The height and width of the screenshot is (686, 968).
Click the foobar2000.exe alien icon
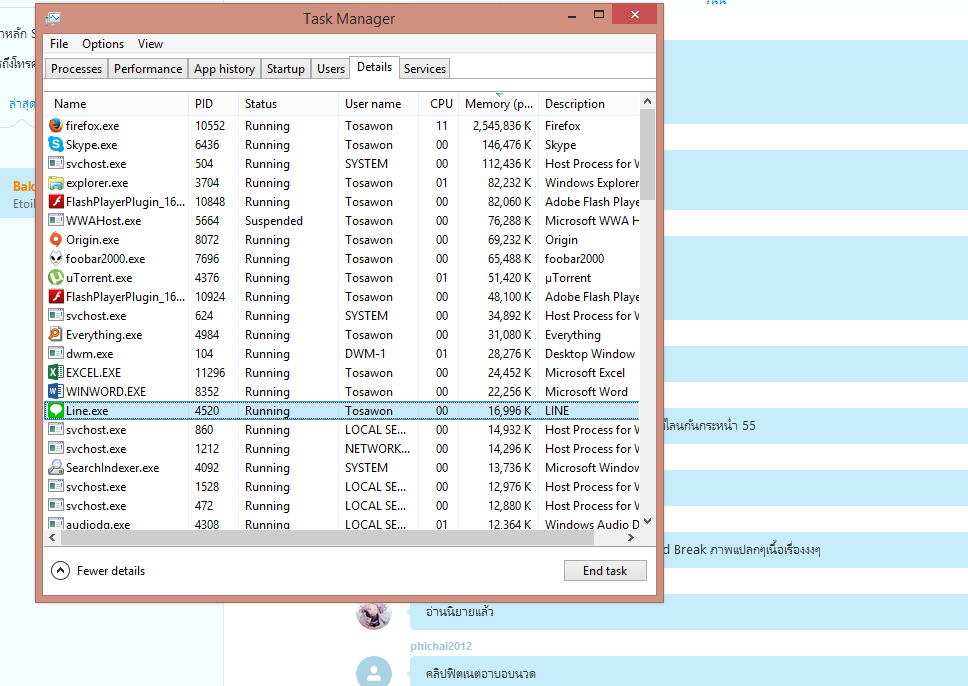click(x=56, y=259)
